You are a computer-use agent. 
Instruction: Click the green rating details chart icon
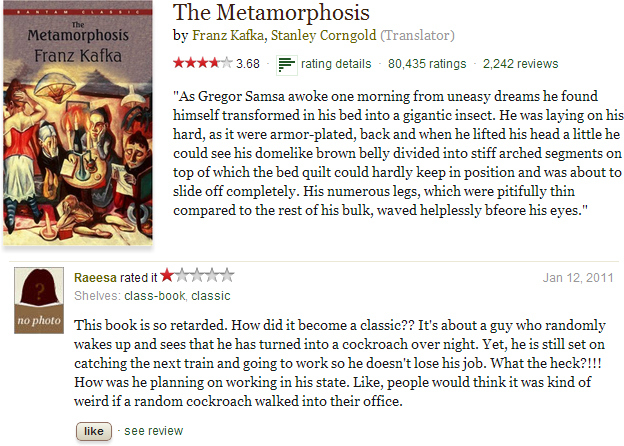click(x=287, y=64)
